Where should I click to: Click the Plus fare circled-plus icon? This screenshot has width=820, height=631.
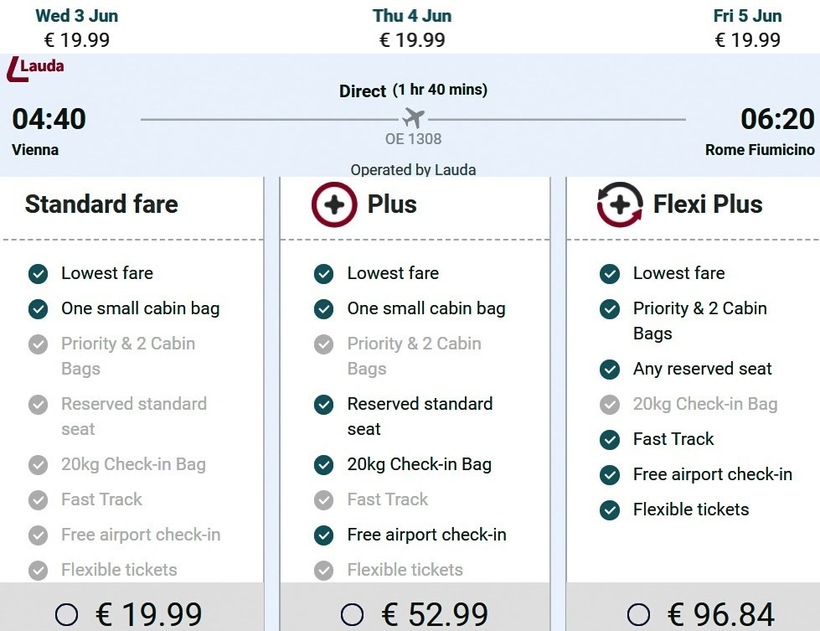(333, 205)
